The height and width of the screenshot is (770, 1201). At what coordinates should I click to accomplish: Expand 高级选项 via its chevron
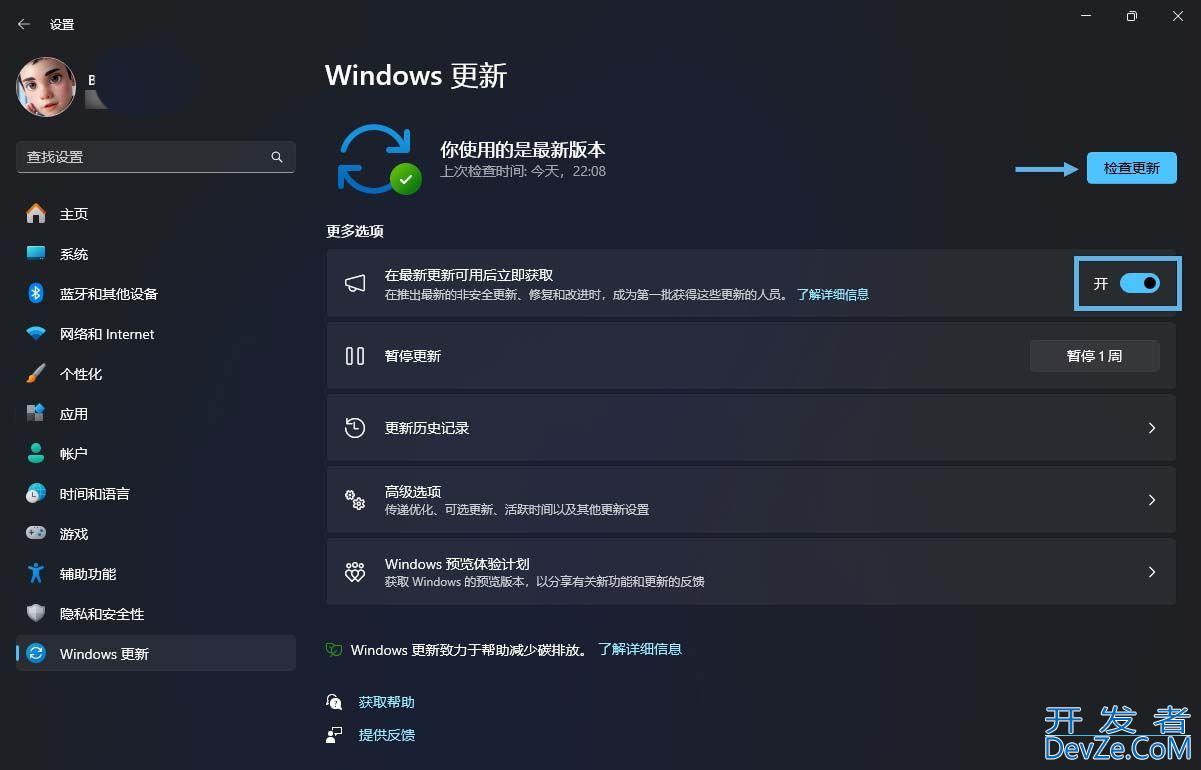click(x=1152, y=500)
